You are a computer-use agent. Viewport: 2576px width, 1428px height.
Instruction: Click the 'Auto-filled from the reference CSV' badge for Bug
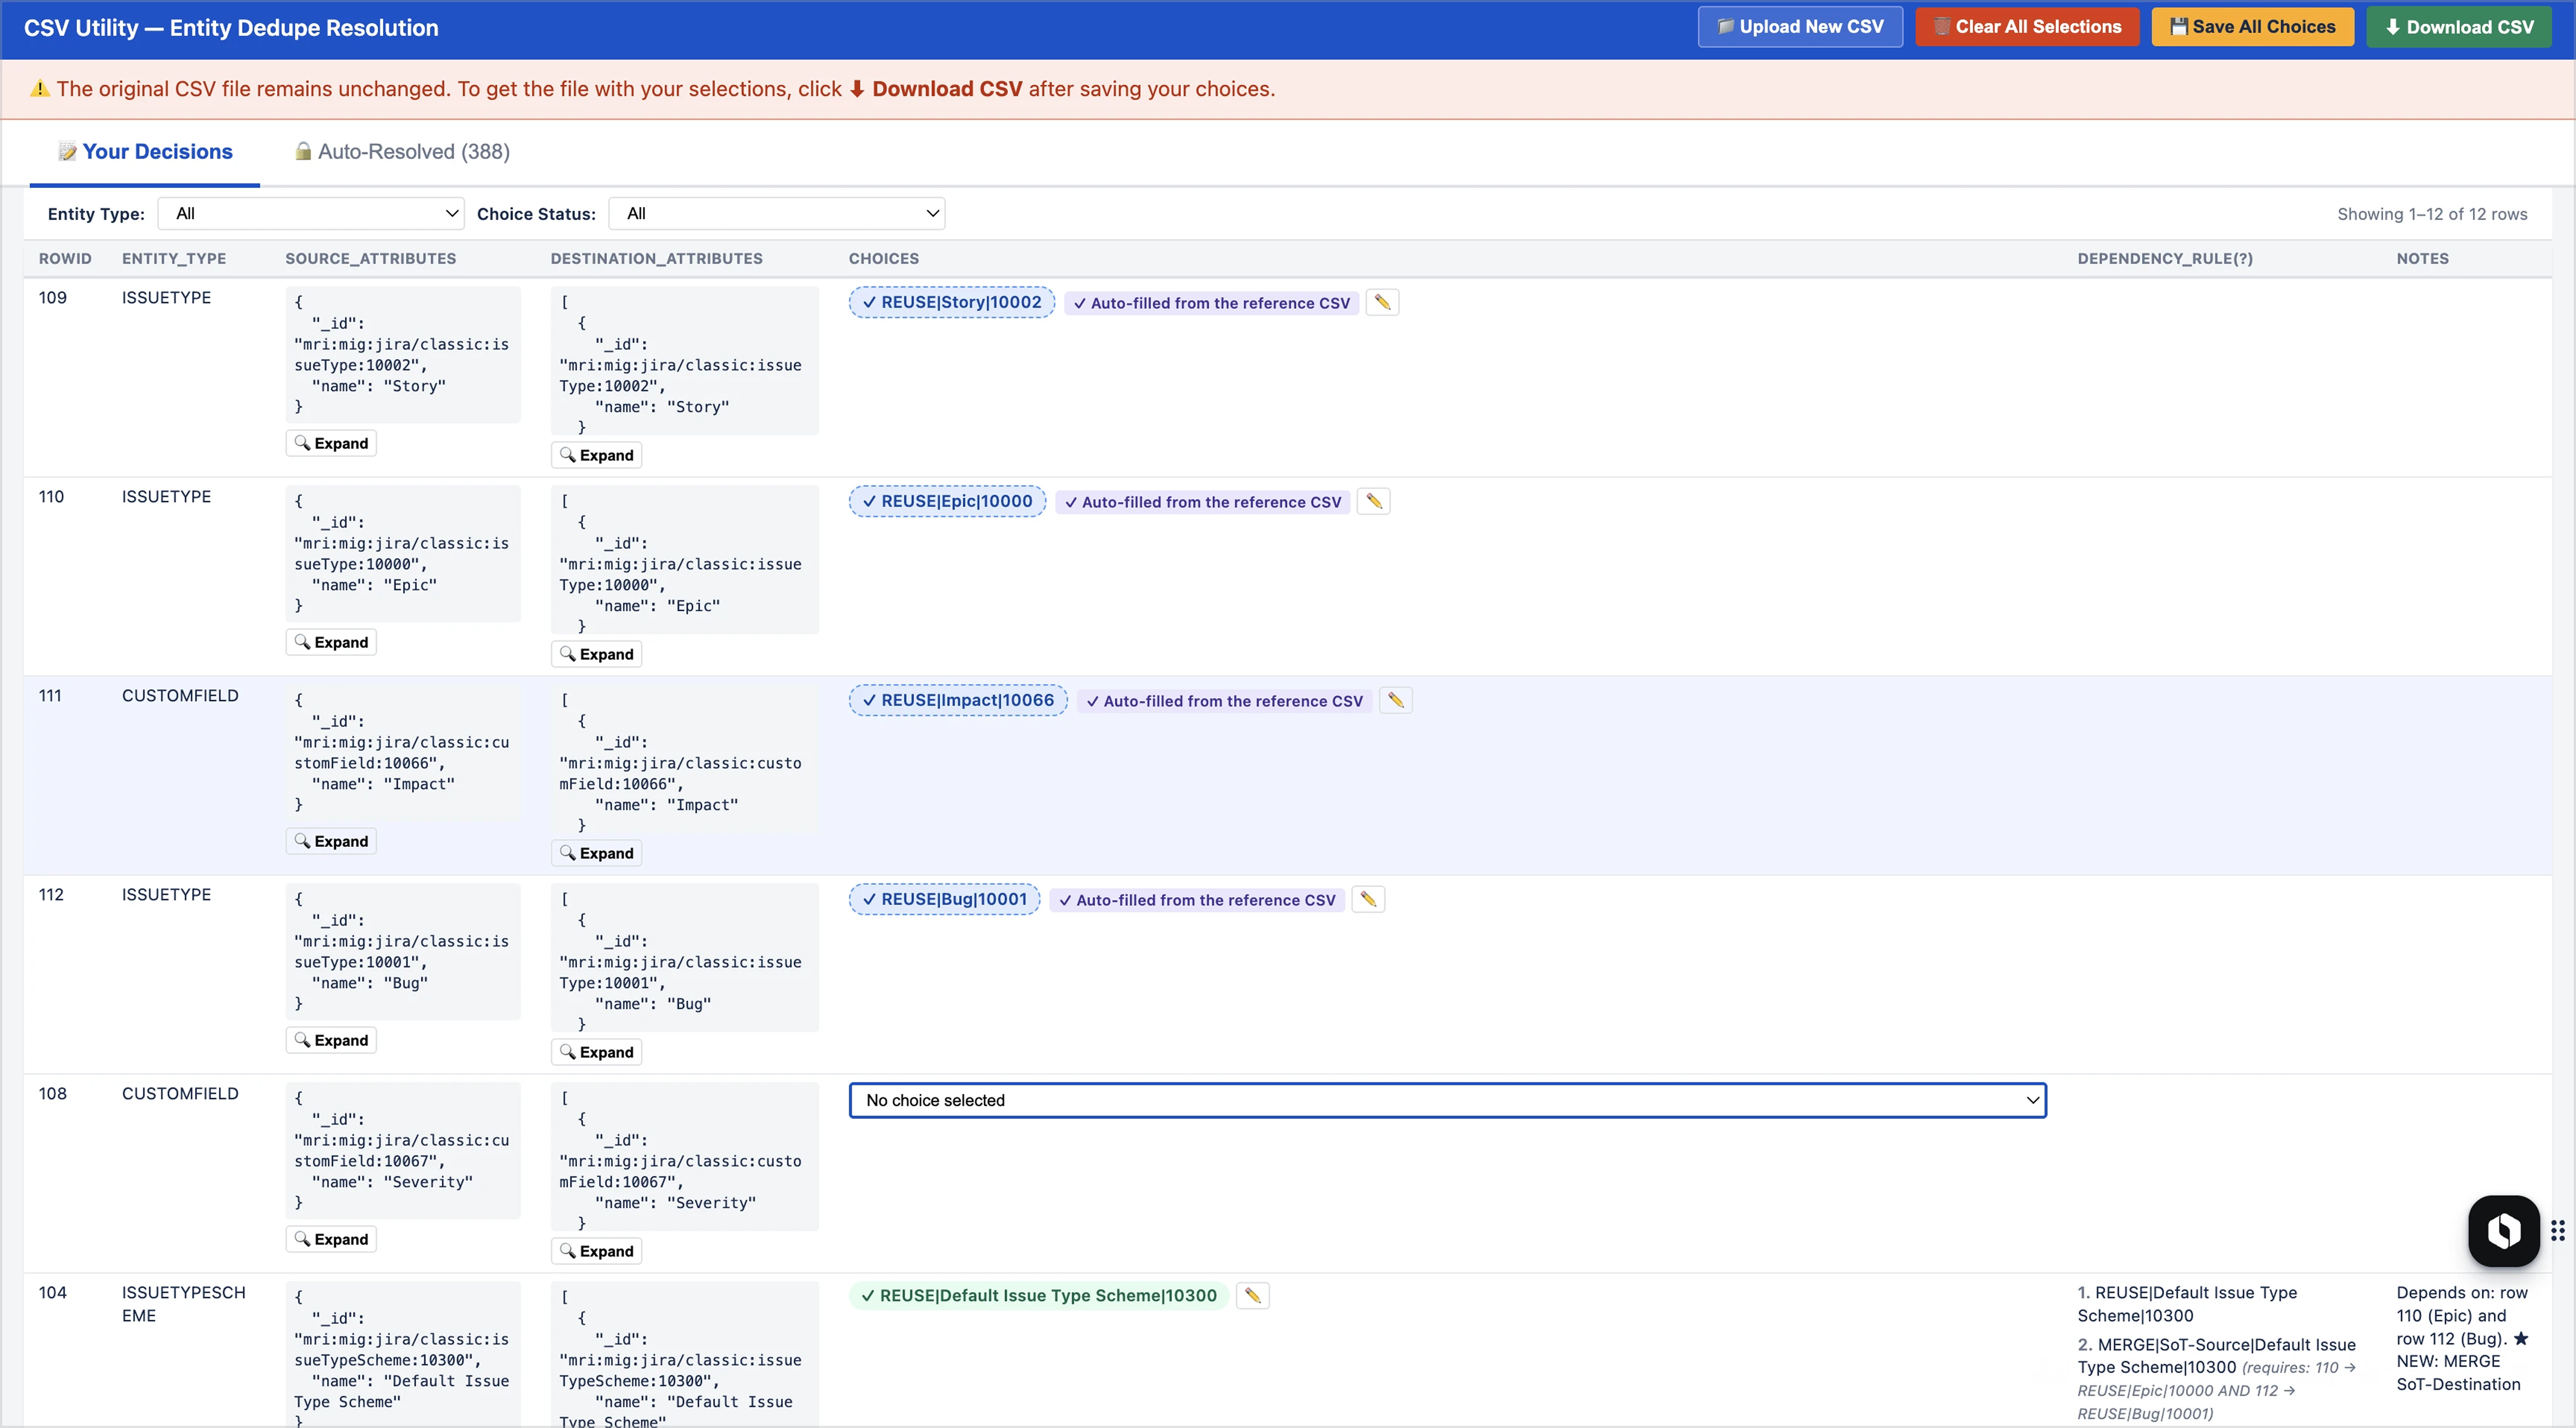pyautogui.click(x=1197, y=900)
